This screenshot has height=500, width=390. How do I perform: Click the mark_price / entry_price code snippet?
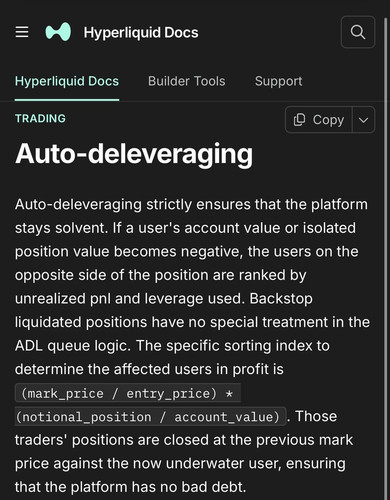pos(128,393)
